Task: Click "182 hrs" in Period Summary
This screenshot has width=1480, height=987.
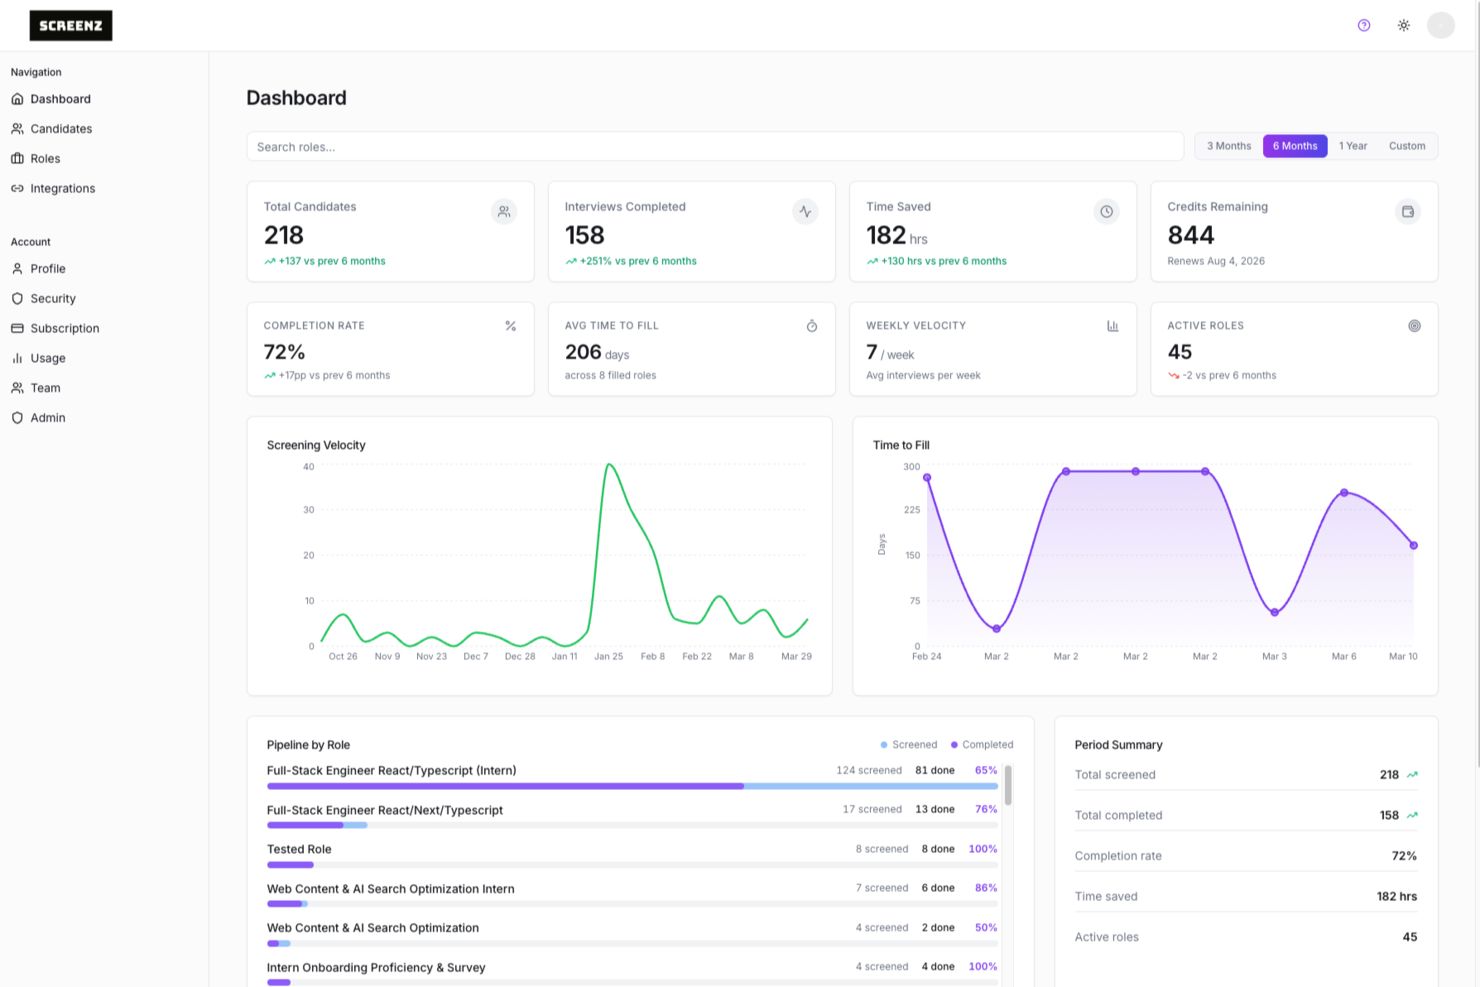Action: click(1397, 897)
